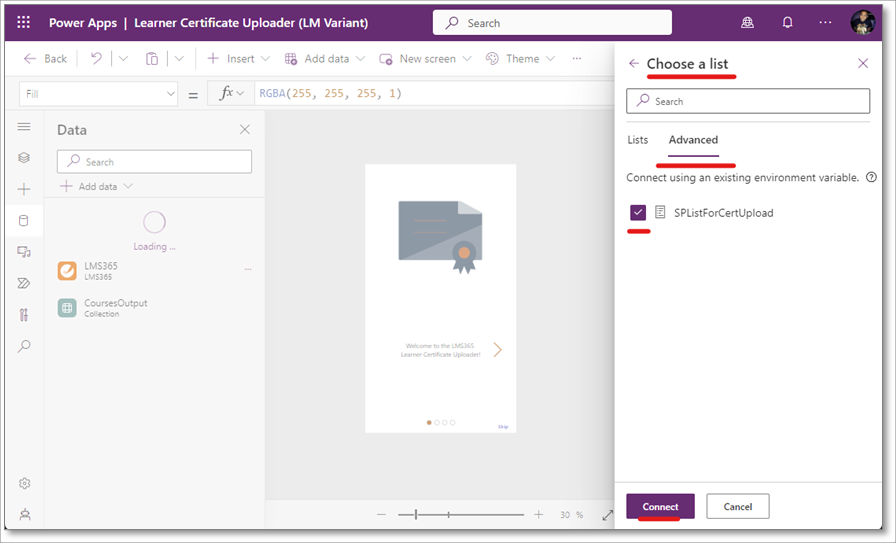Click the Connect button
Image resolution: width=896 pixels, height=543 pixels.
660,507
